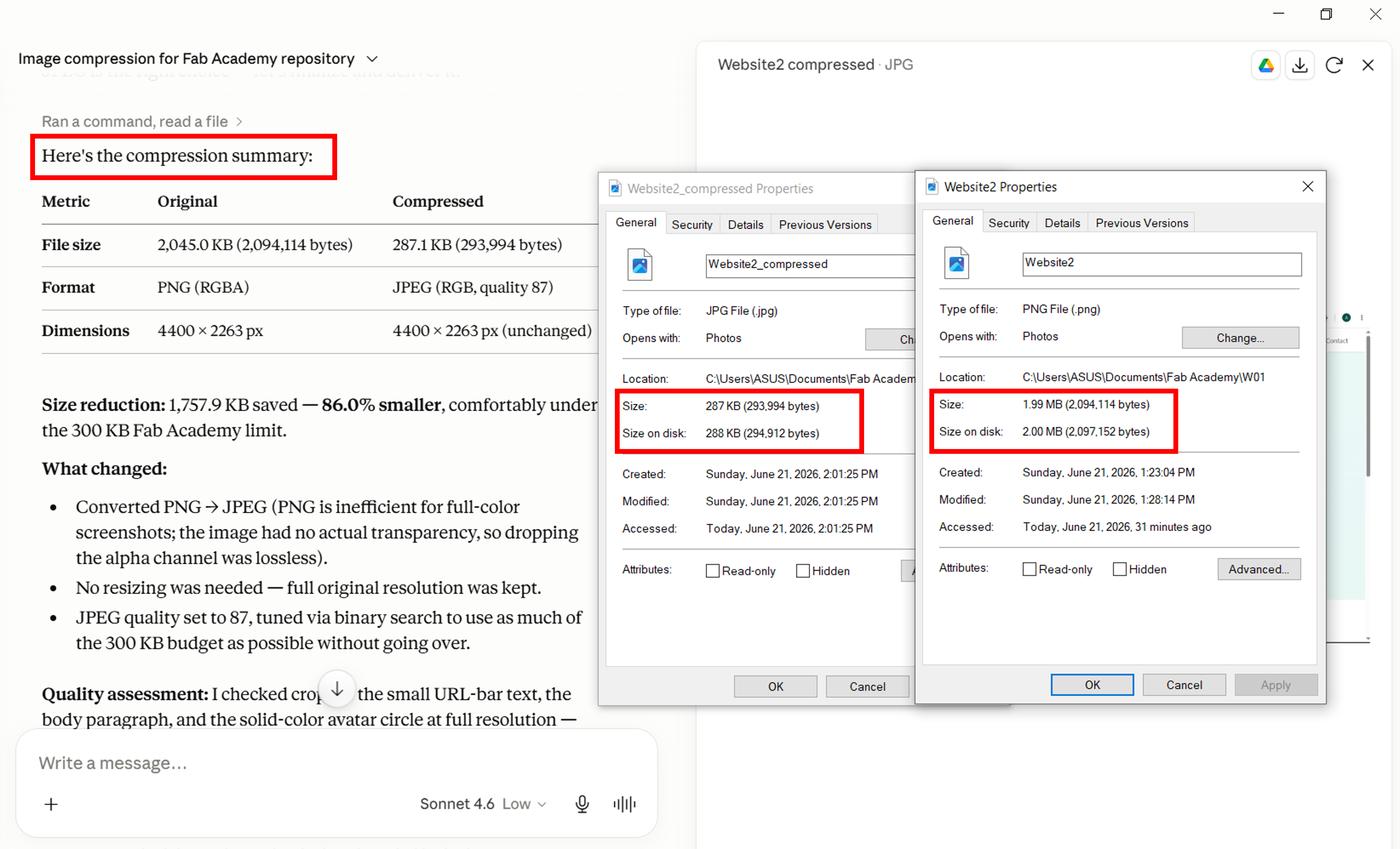
Task: Click Advanced... button in Website2 Properties
Action: (x=1258, y=569)
